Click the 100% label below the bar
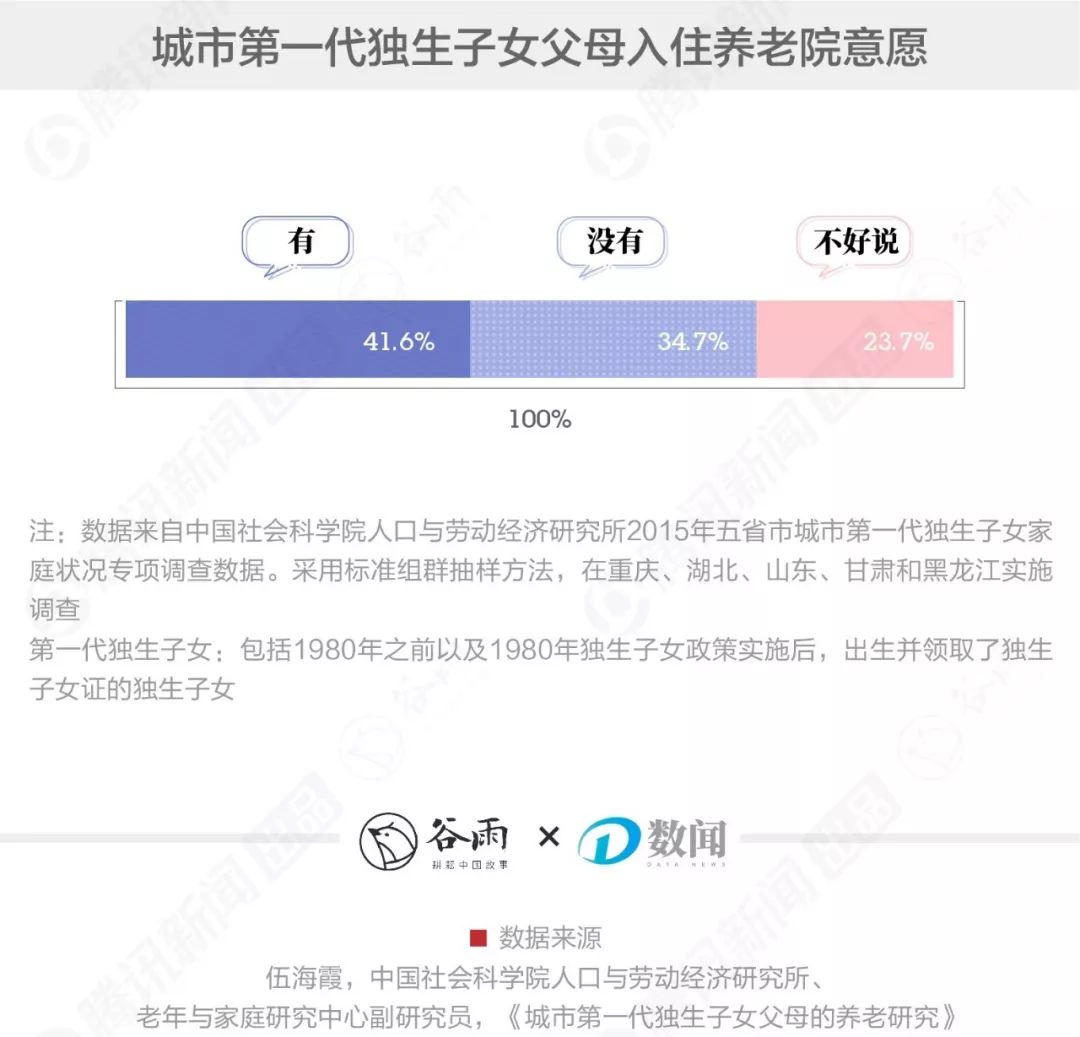Image resolution: width=1080 pixels, height=1037 pixels. pyautogui.click(x=540, y=419)
